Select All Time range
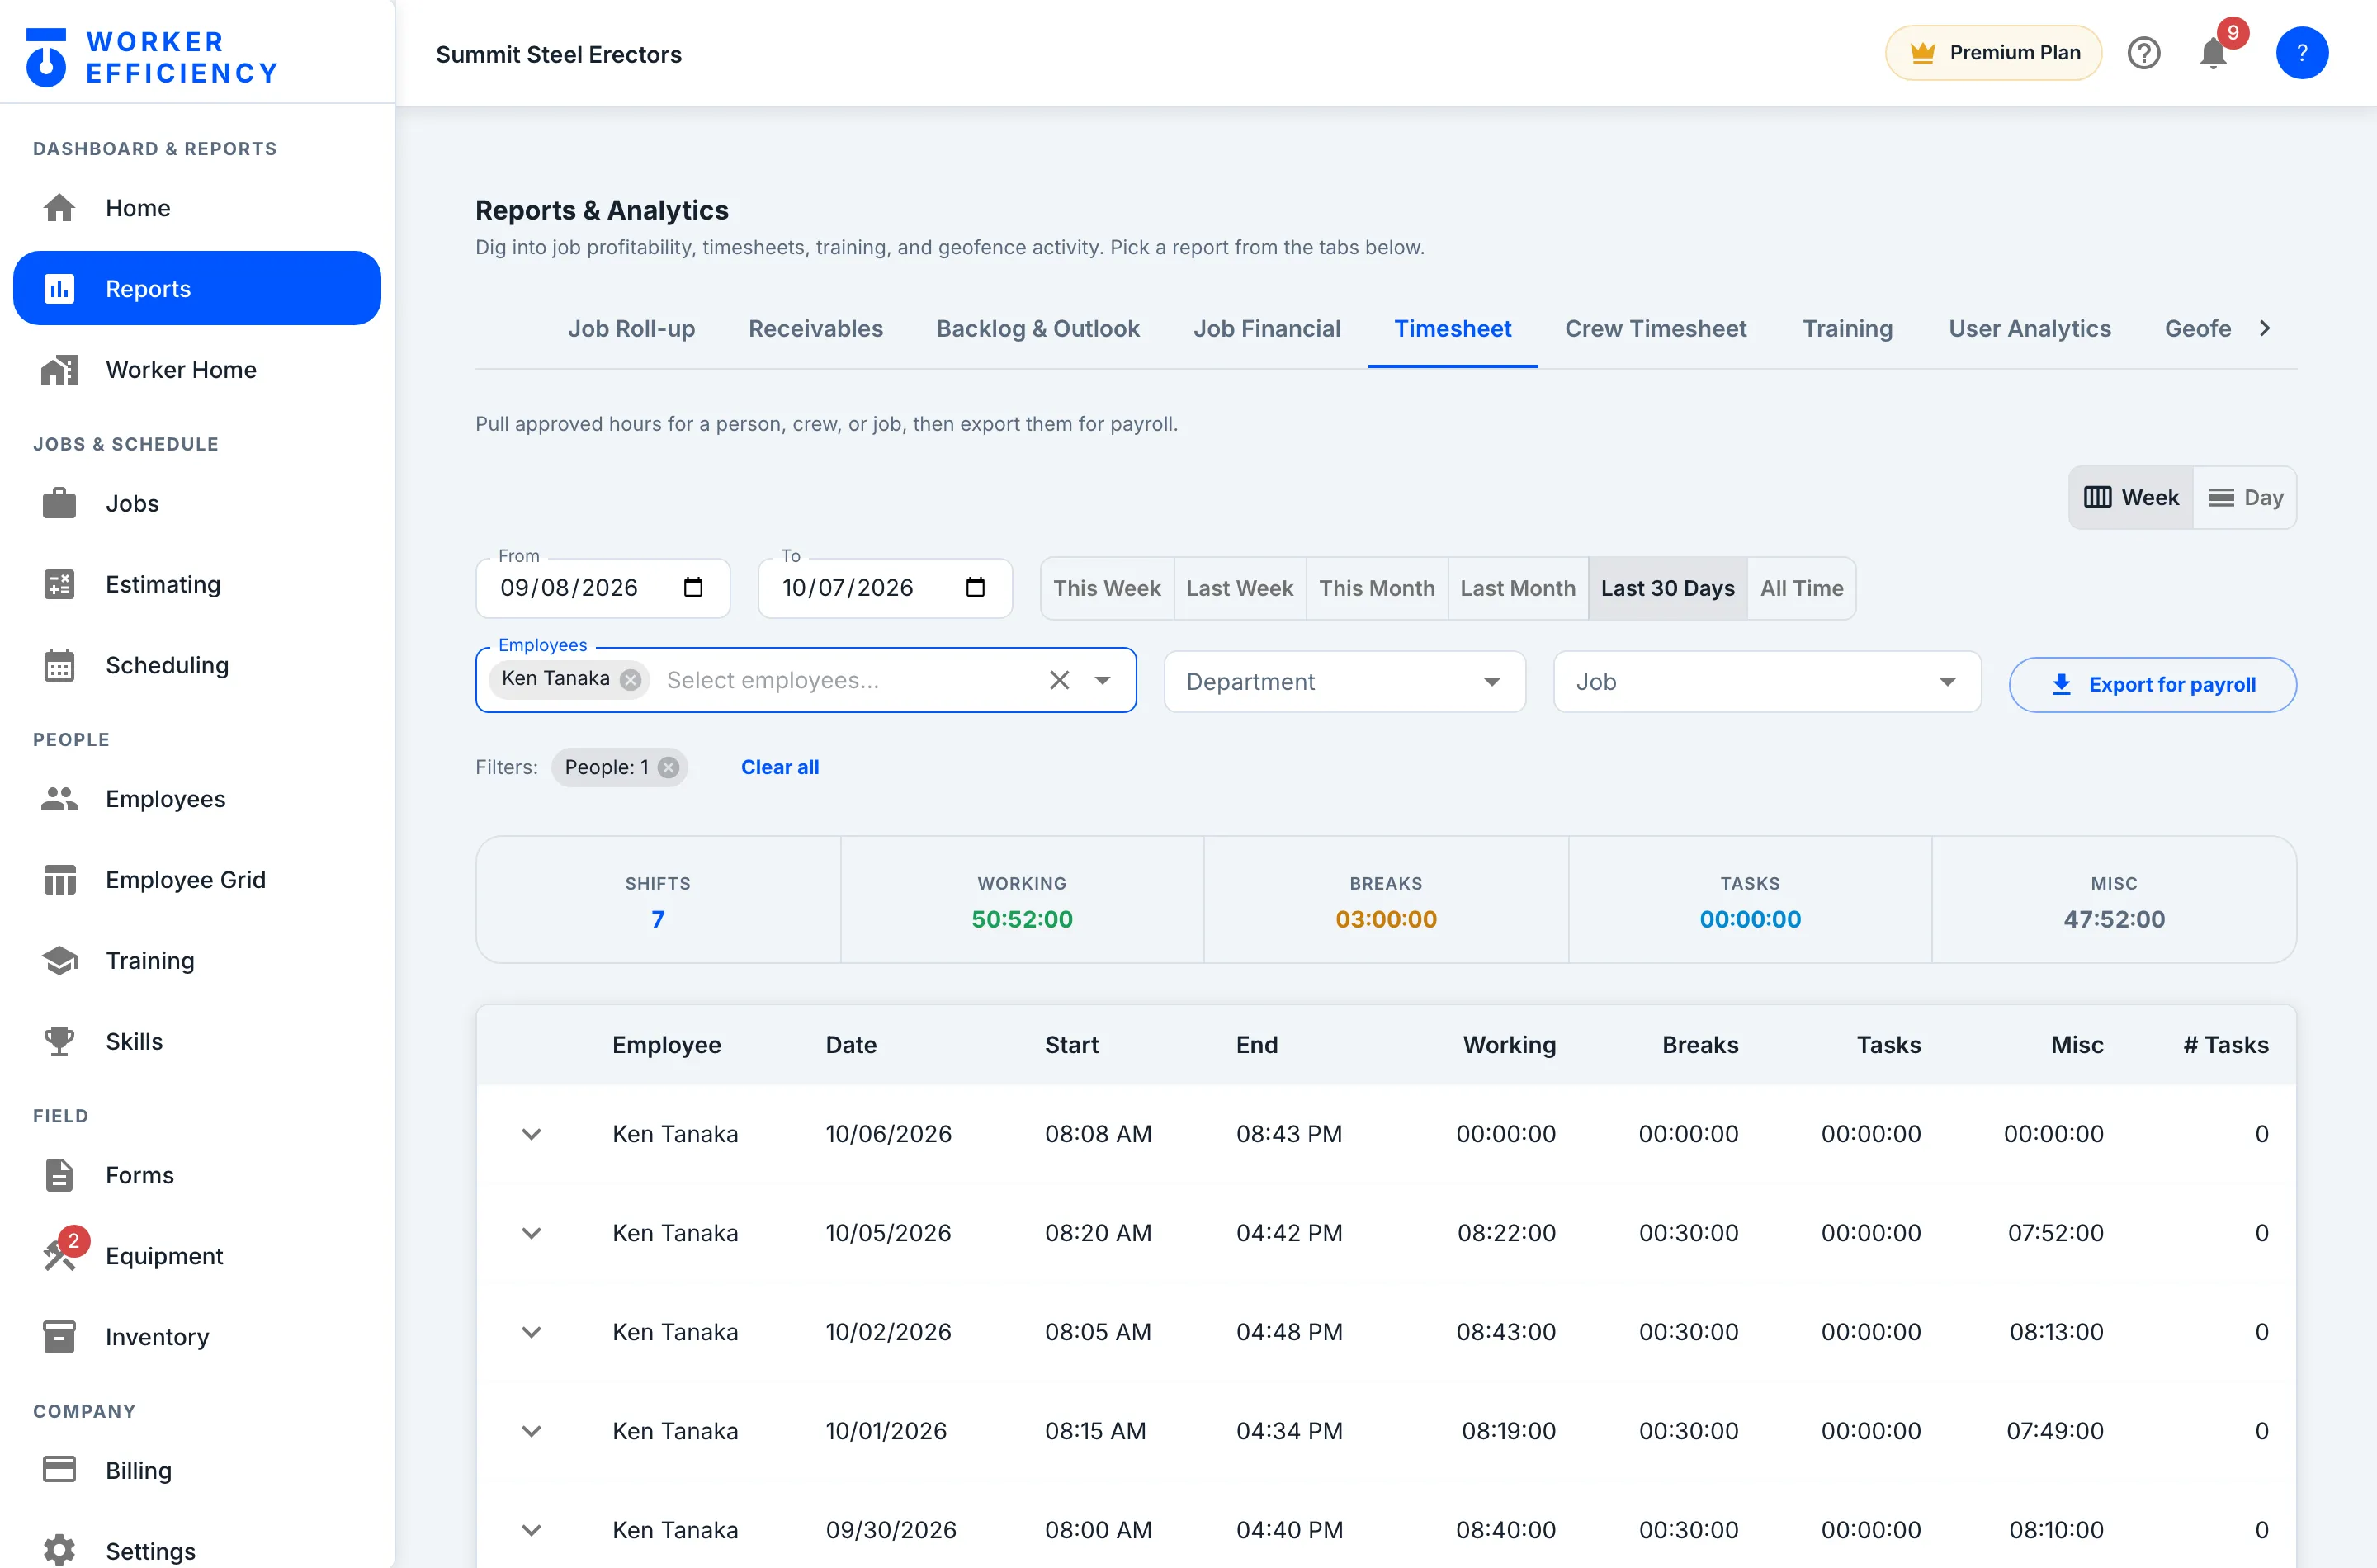 coord(1801,588)
